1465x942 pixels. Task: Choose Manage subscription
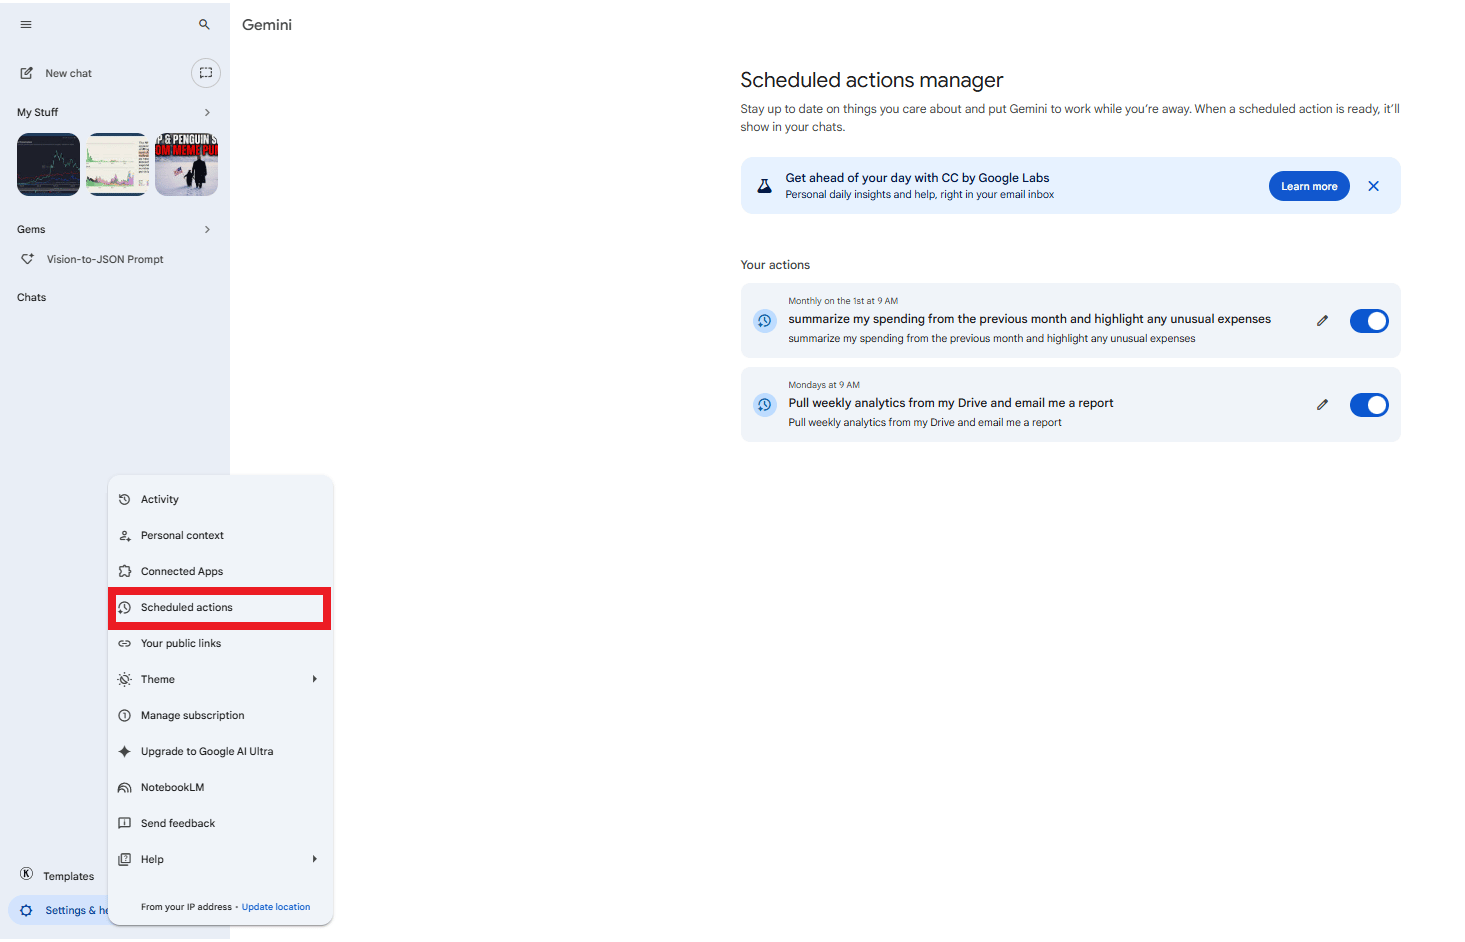(x=220, y=715)
